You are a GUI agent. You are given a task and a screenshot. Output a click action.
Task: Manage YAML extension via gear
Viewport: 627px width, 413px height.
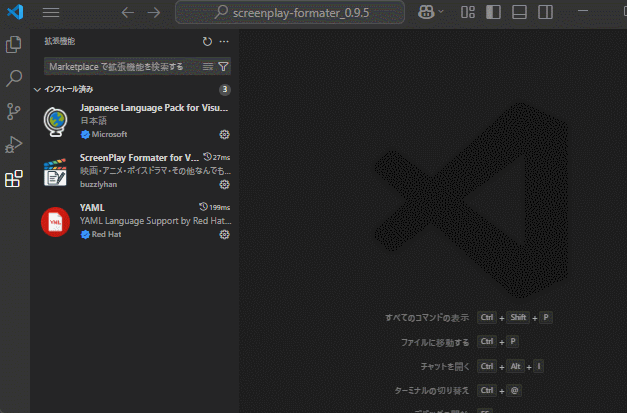pyautogui.click(x=224, y=234)
